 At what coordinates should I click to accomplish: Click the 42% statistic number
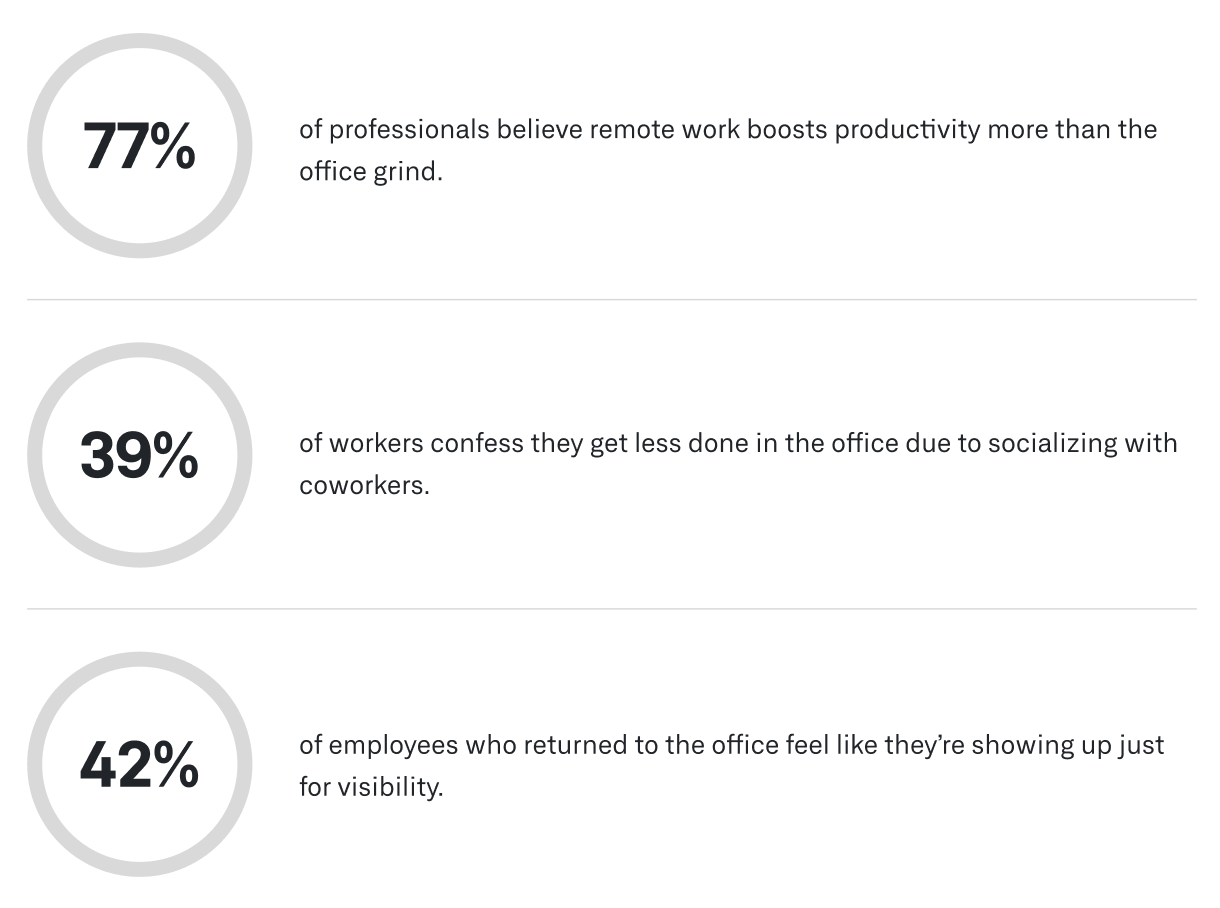point(139,765)
